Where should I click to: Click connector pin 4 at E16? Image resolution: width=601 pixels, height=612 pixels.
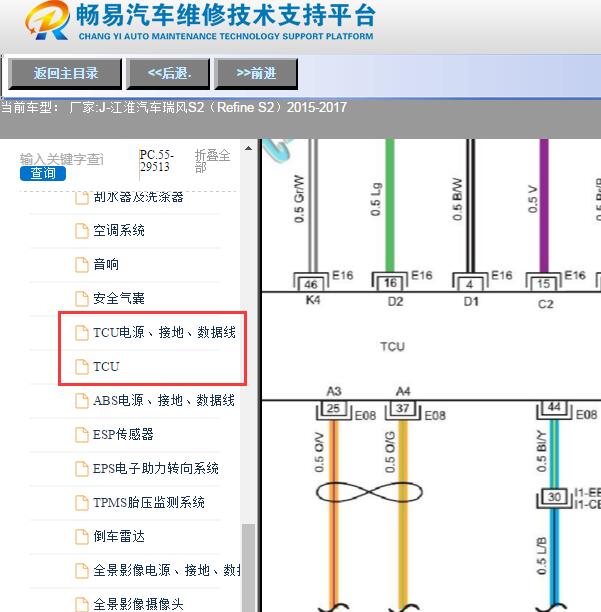pos(469,284)
